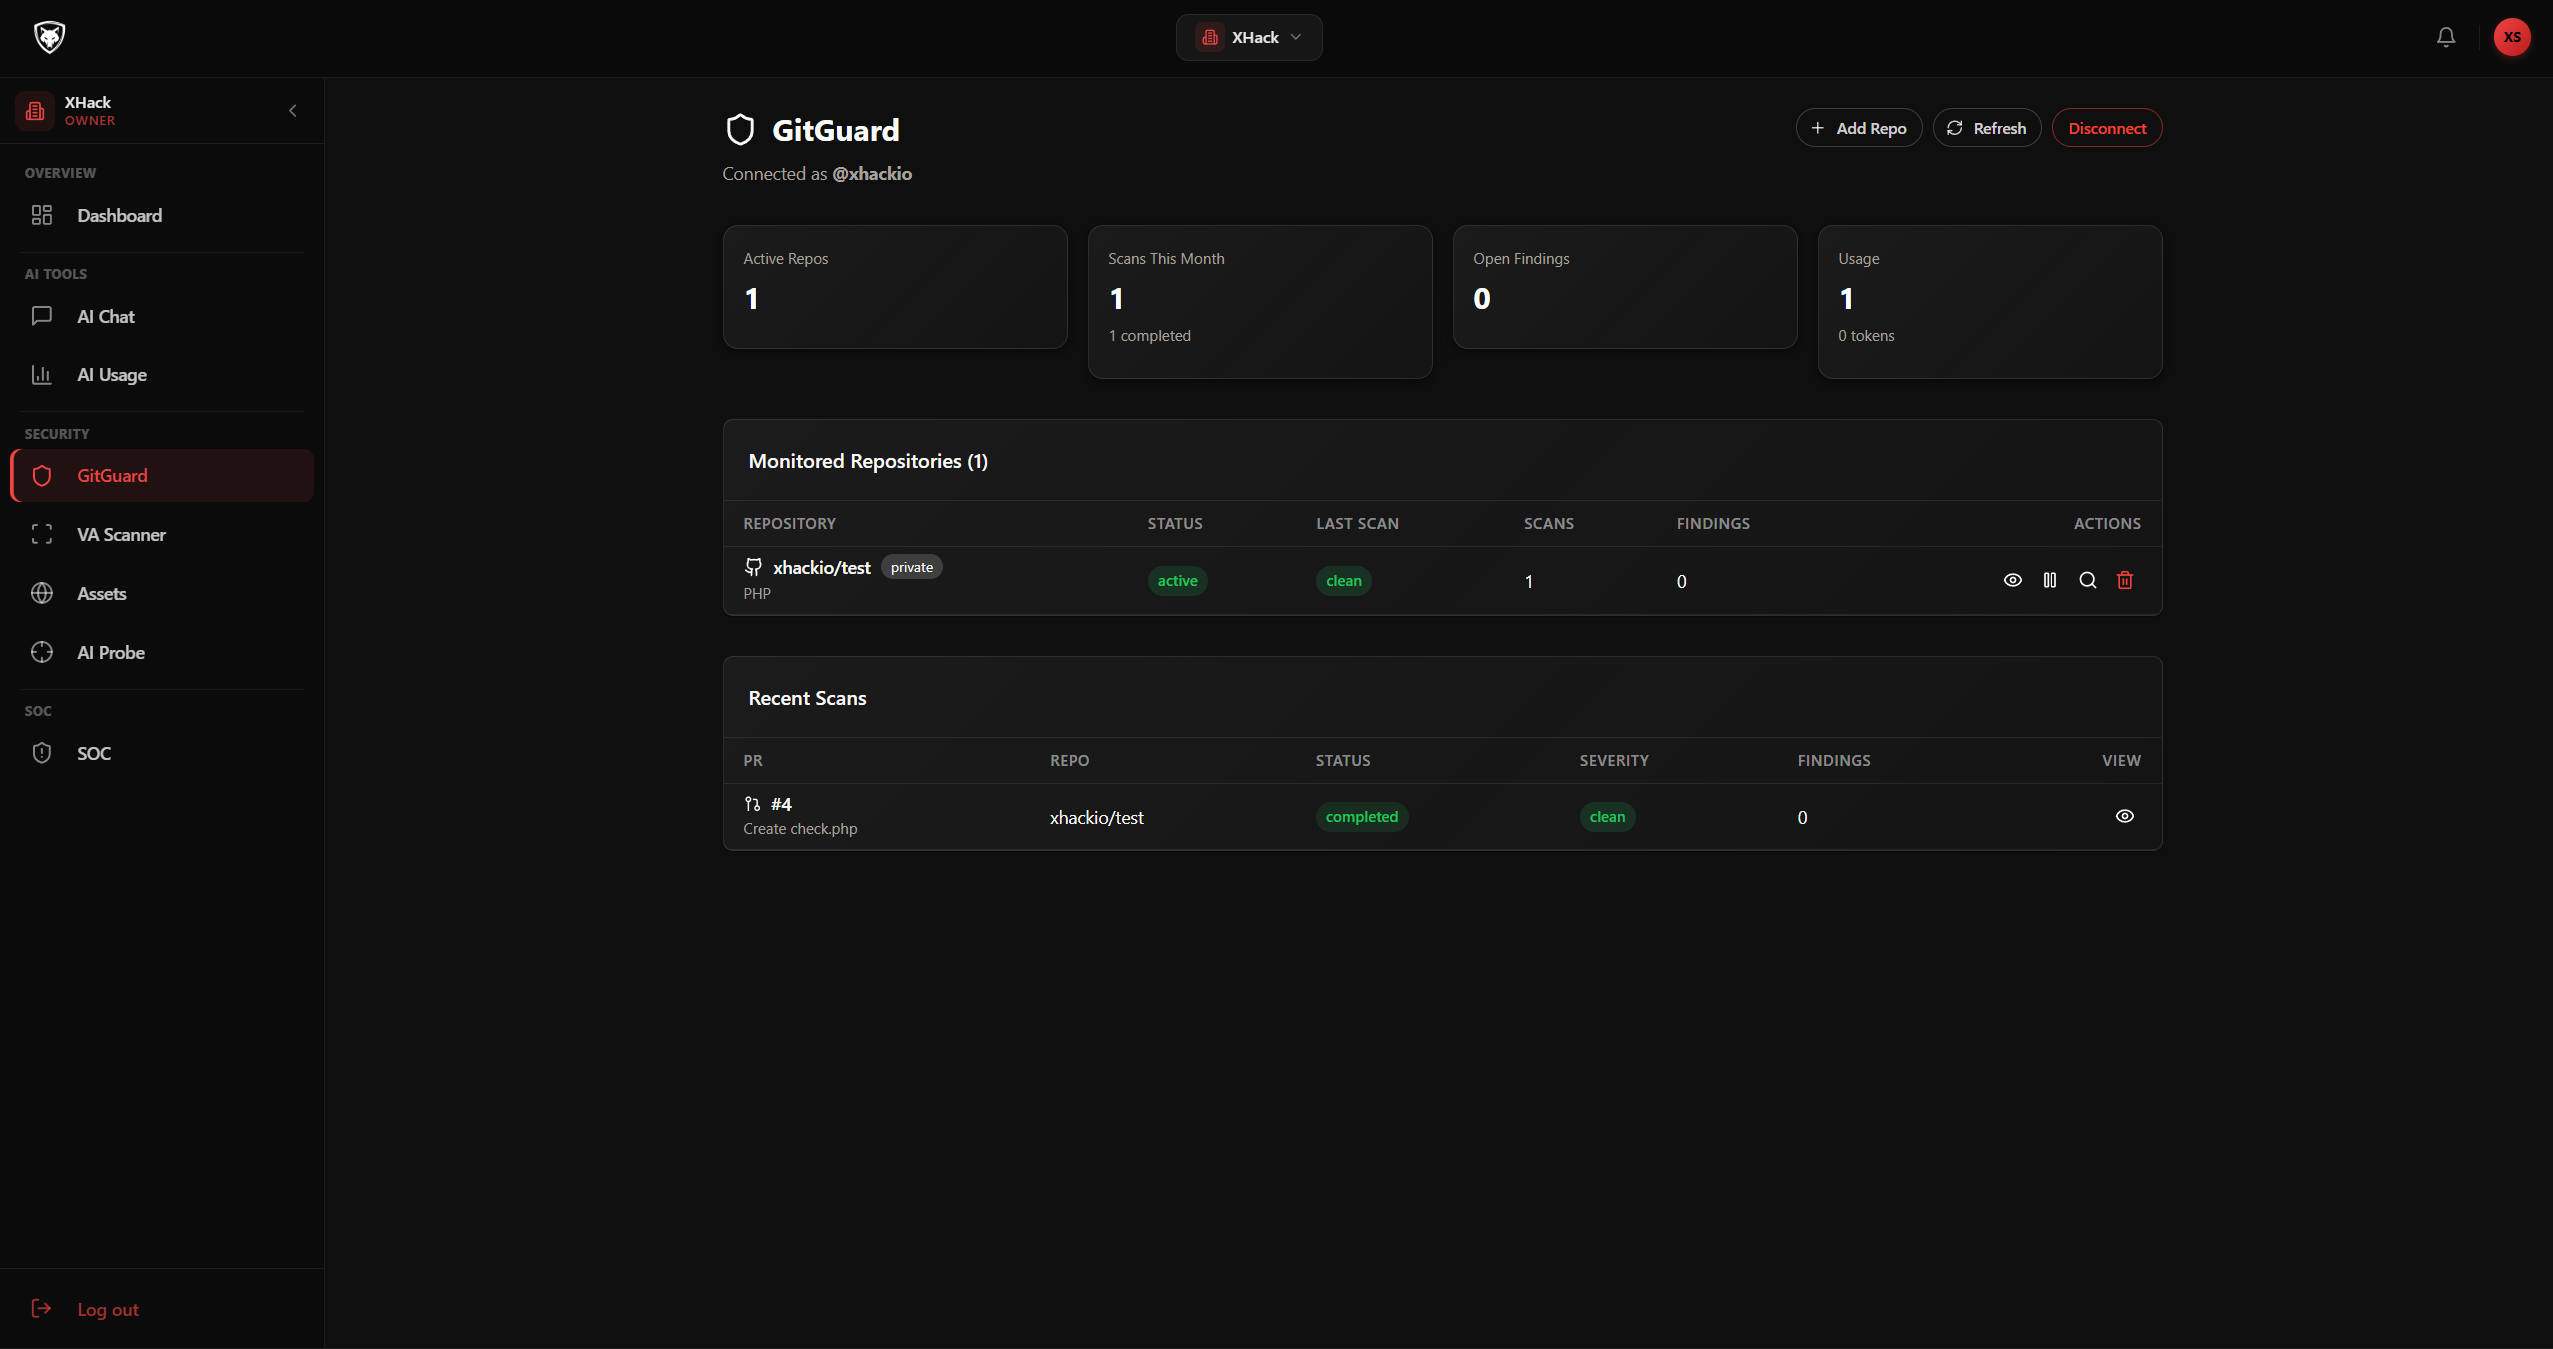The width and height of the screenshot is (2553, 1349).
Task: Click the AI Usage bar chart icon
Action: pyautogui.click(x=42, y=375)
